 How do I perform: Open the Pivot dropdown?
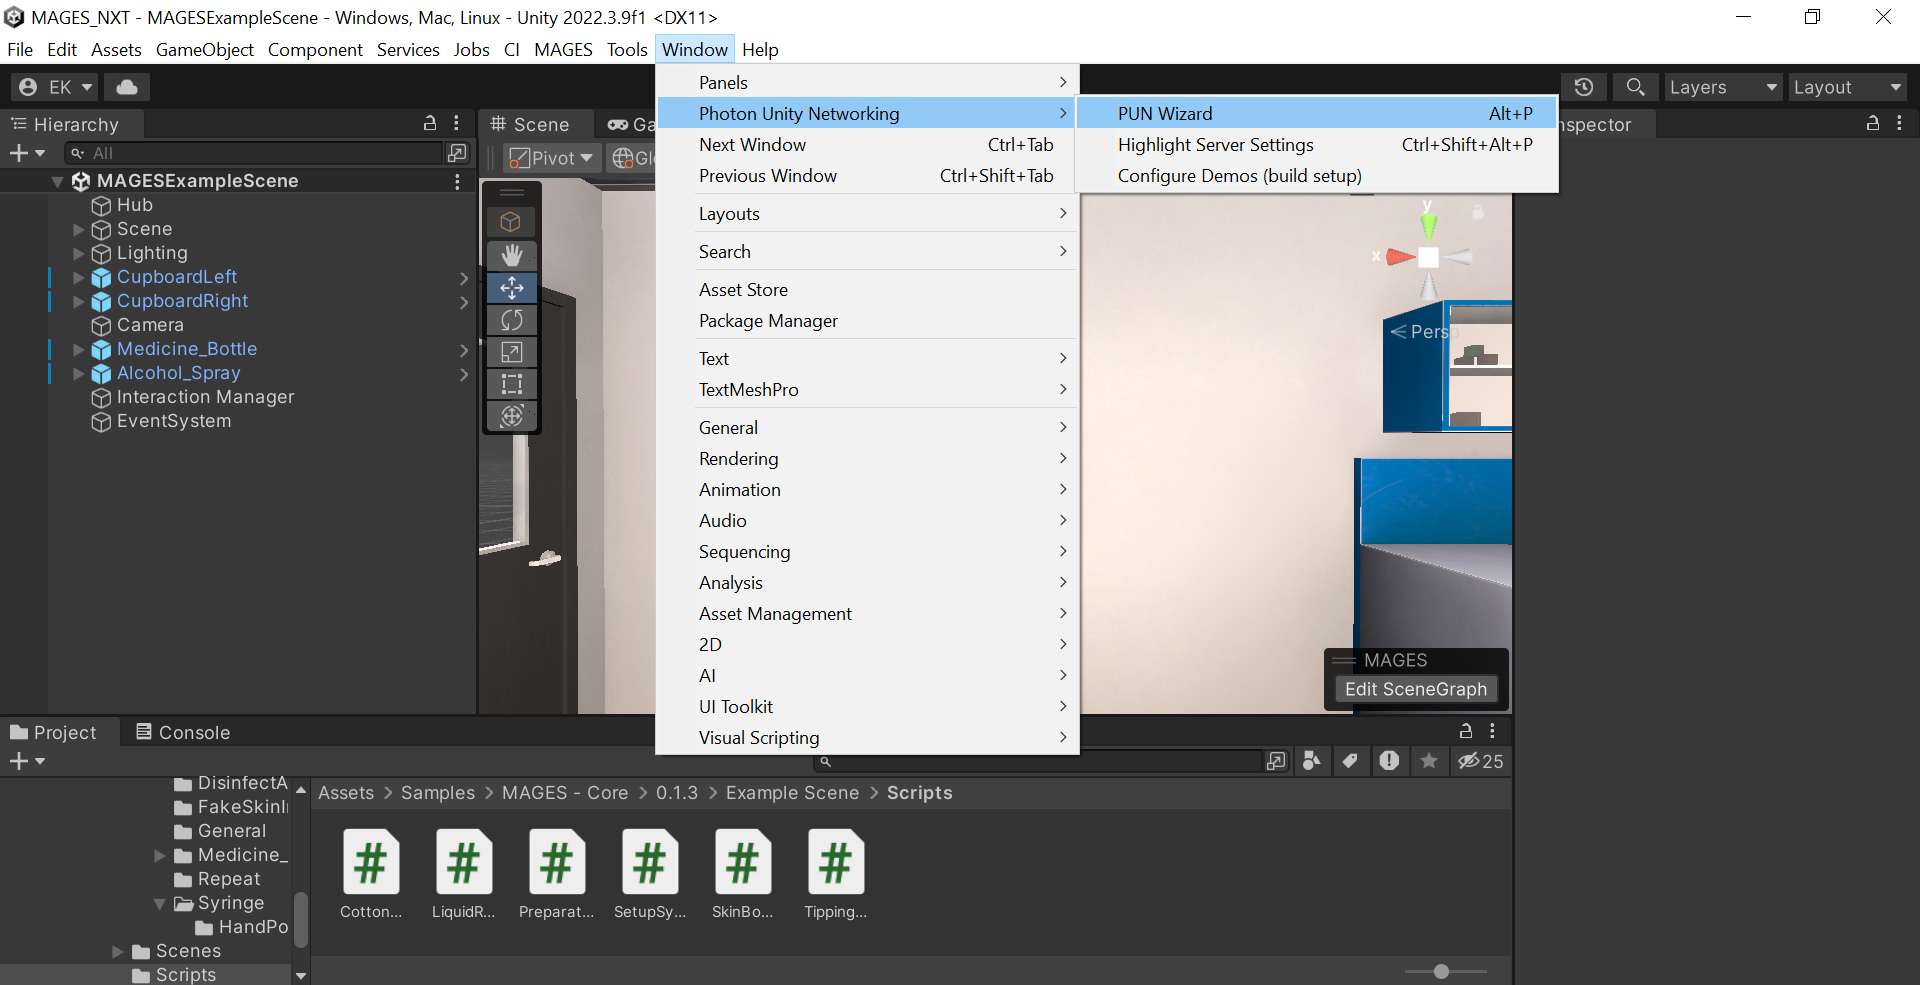pos(552,158)
